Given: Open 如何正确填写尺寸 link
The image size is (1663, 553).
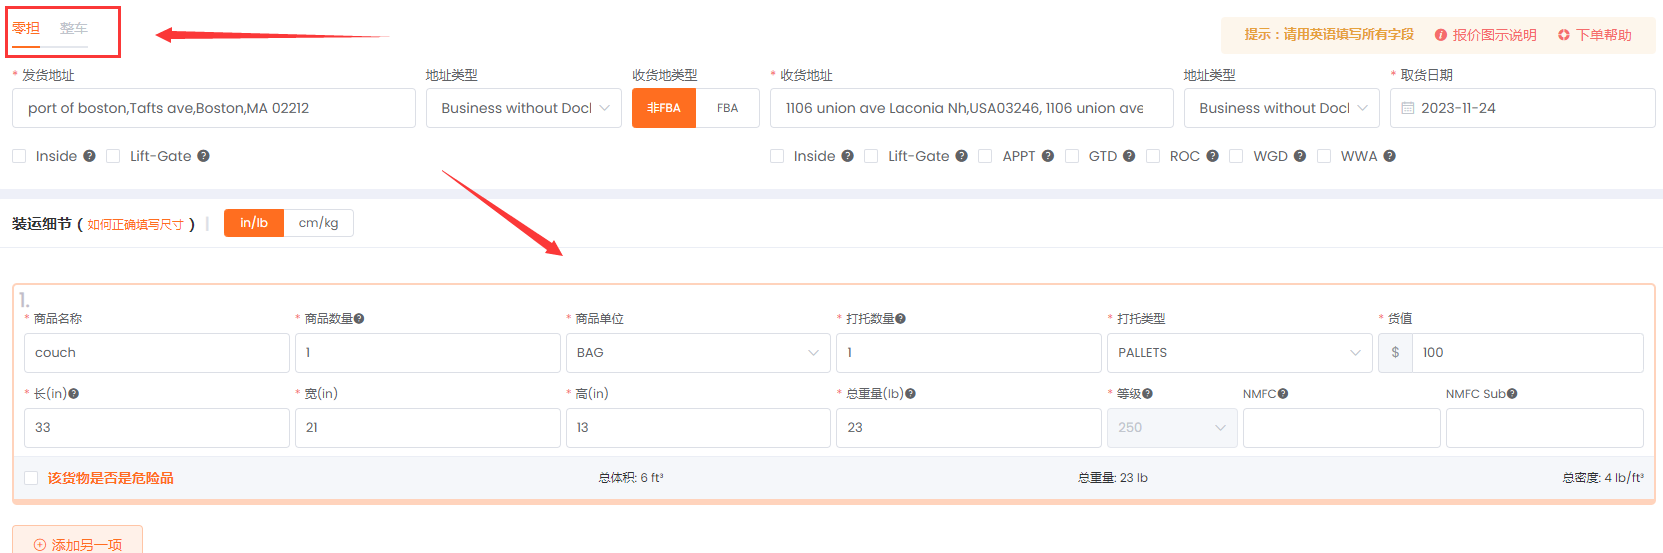Looking at the screenshot, I should 135,225.
